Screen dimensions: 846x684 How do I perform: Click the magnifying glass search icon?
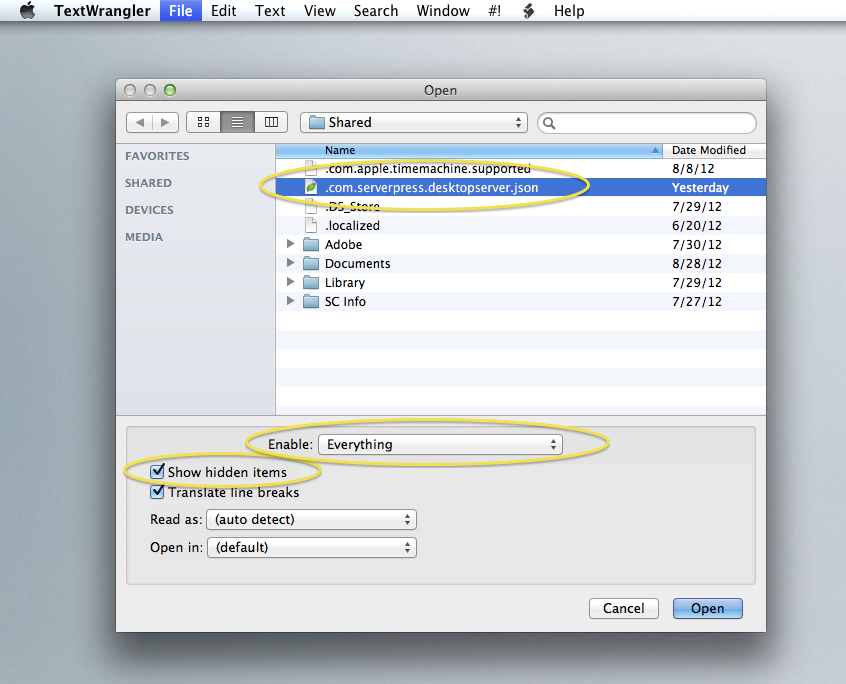tap(549, 124)
